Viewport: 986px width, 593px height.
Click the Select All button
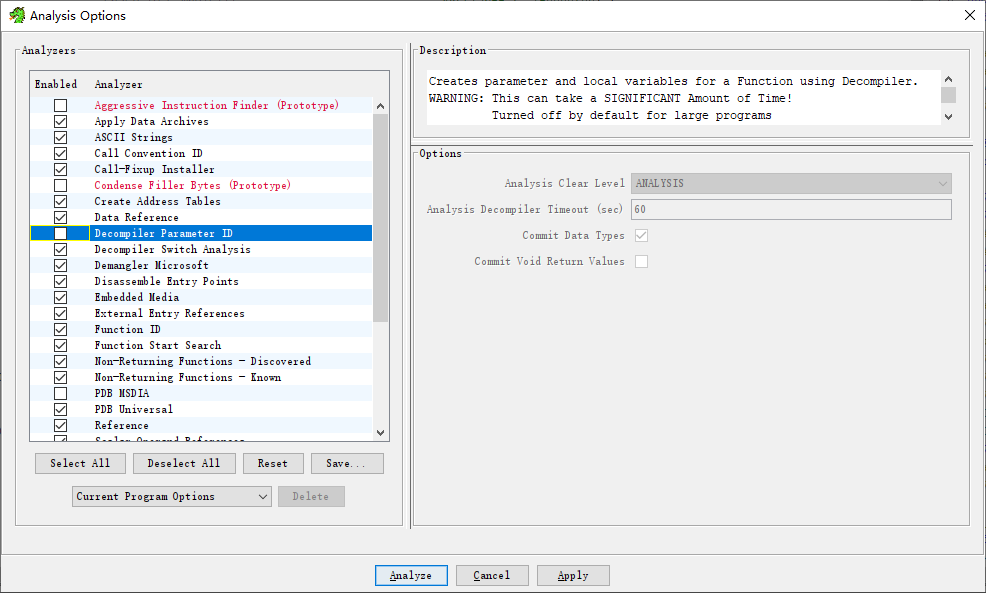[x=80, y=463]
